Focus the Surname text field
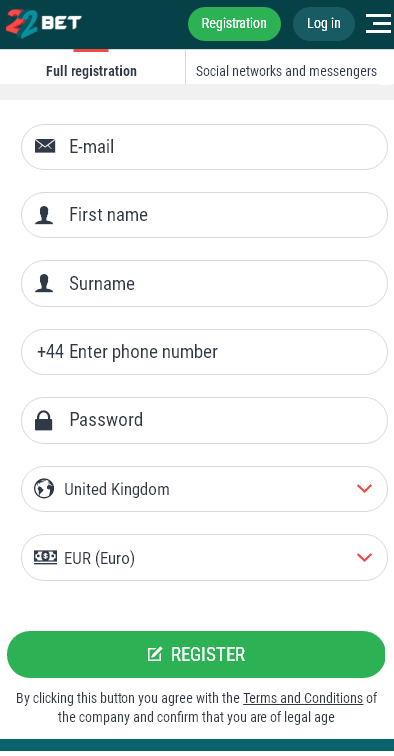 (x=204, y=284)
